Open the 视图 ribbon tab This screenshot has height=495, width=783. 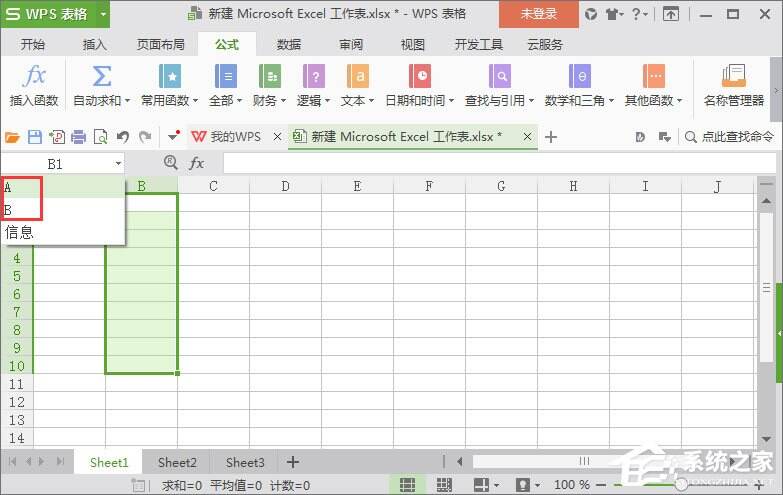tap(412, 44)
